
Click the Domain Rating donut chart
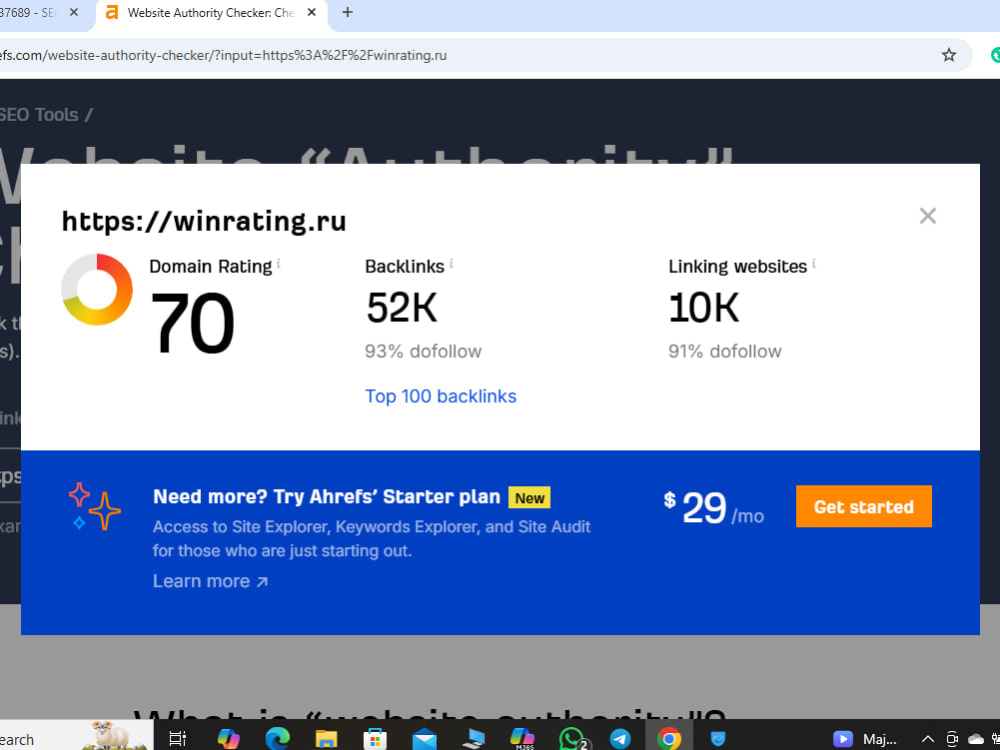[97, 290]
